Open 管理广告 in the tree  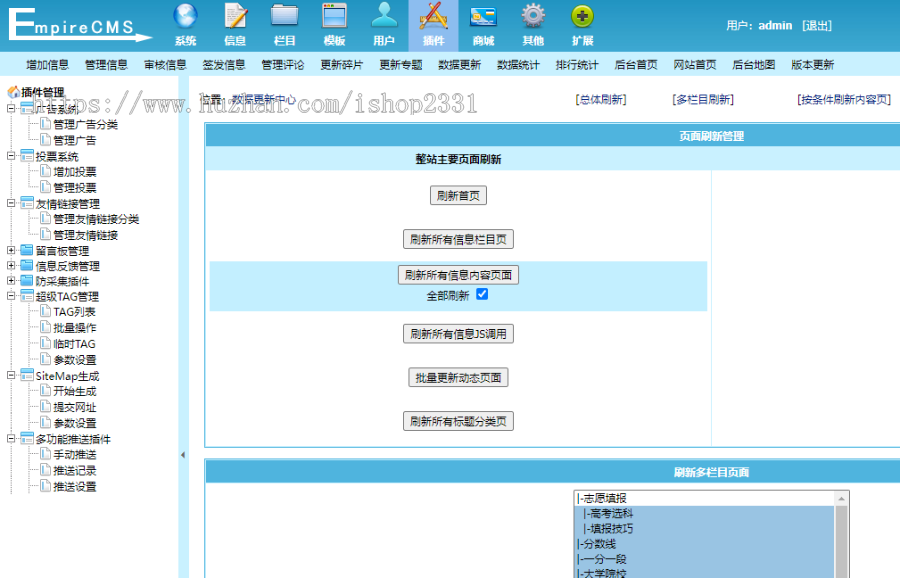click(x=75, y=140)
